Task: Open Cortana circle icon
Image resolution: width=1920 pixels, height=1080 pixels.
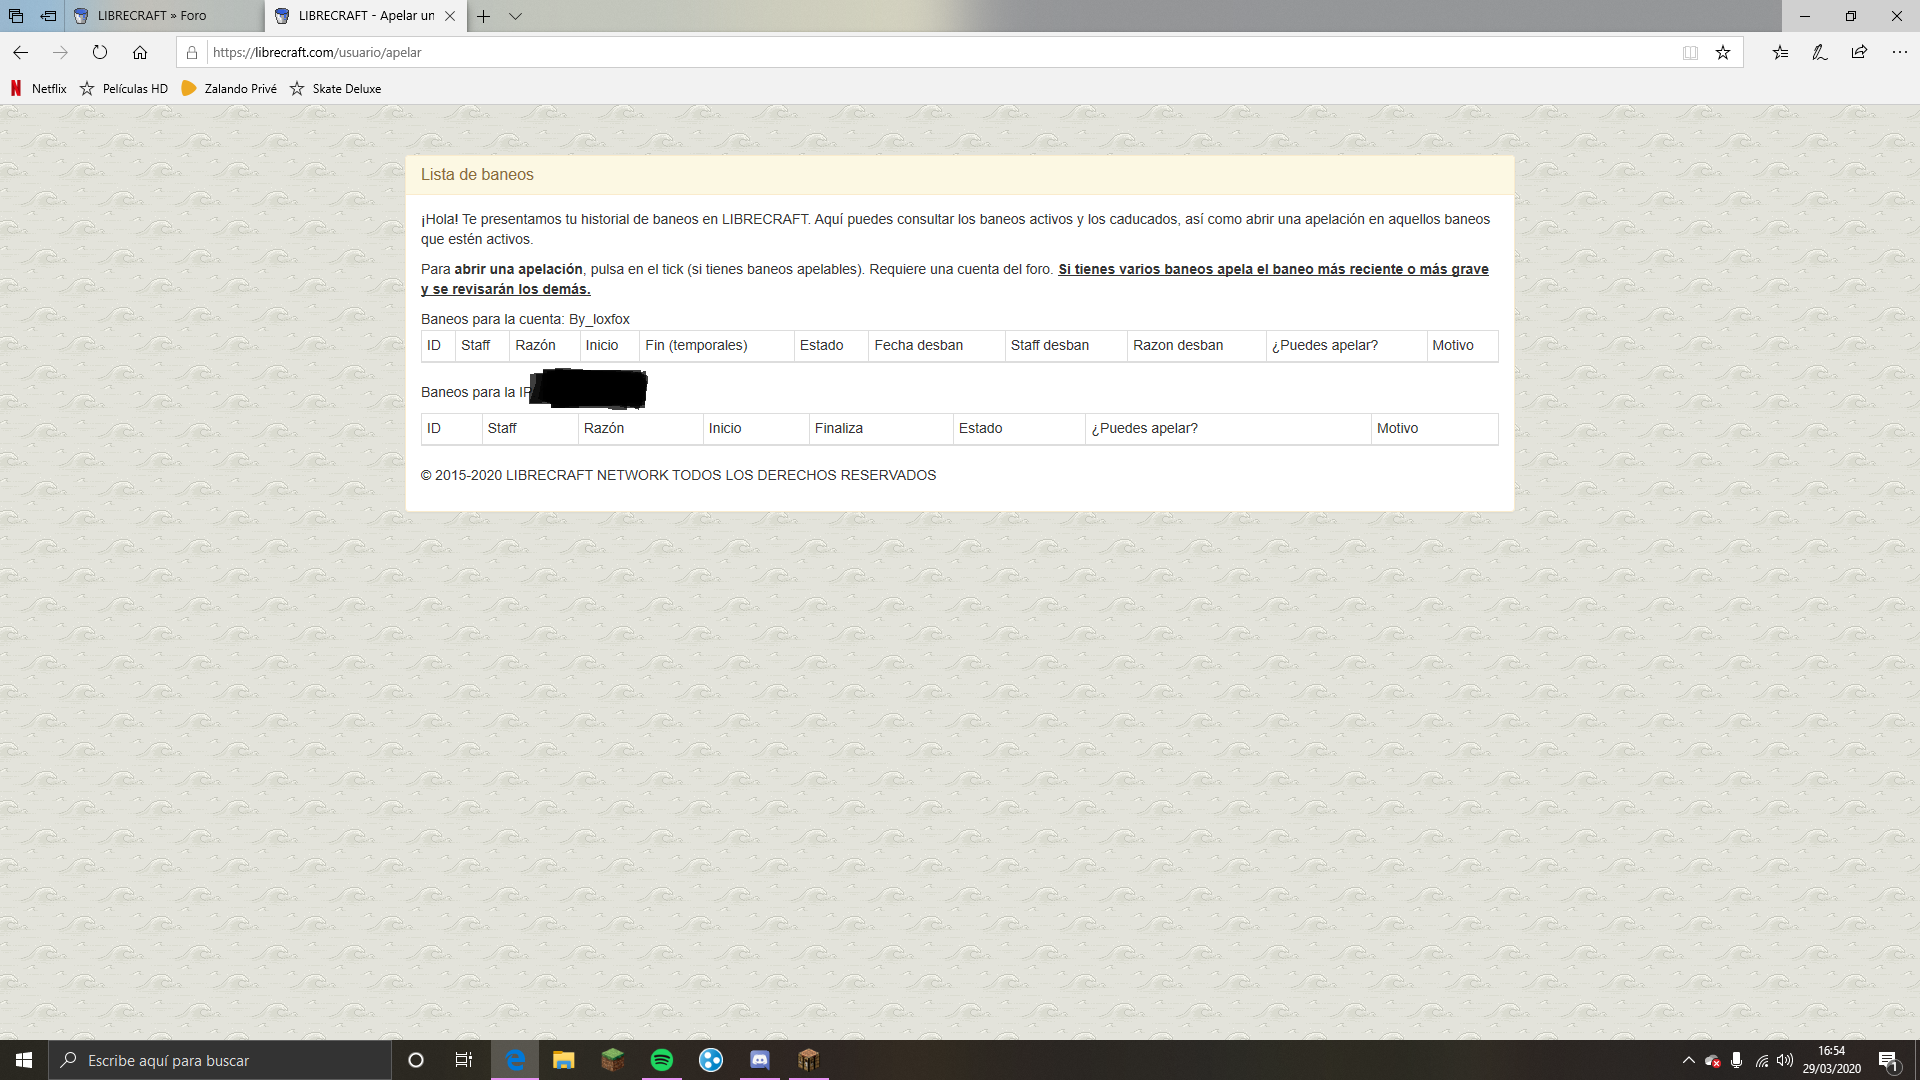Action: point(416,1060)
